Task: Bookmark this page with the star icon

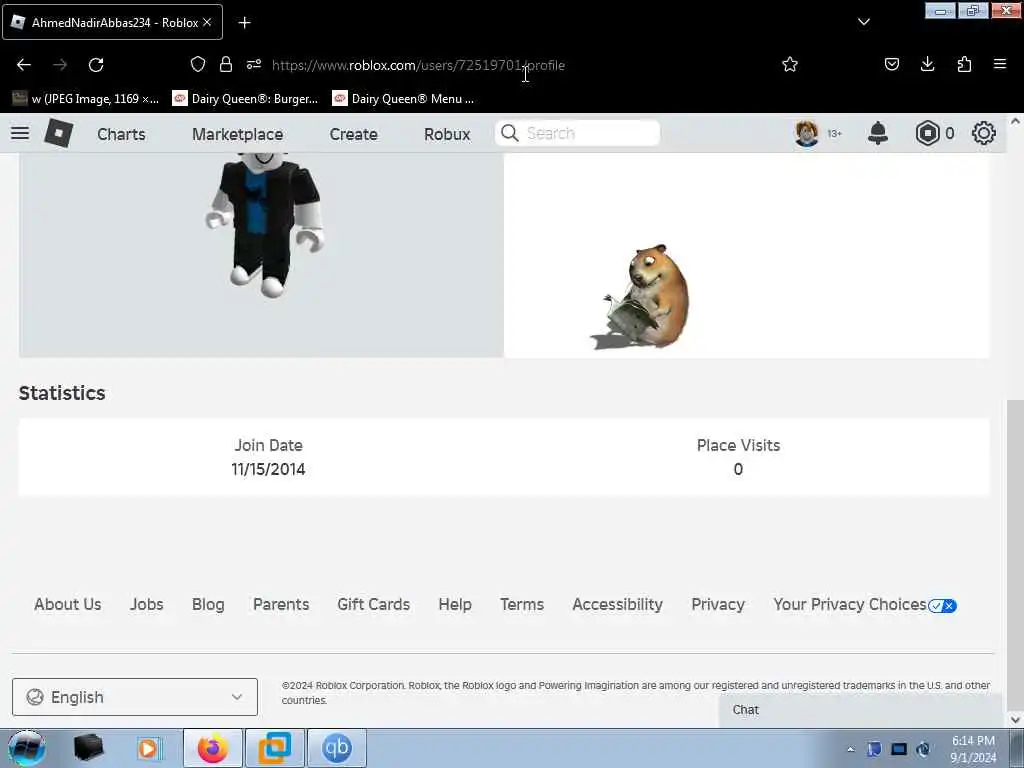Action: [790, 64]
